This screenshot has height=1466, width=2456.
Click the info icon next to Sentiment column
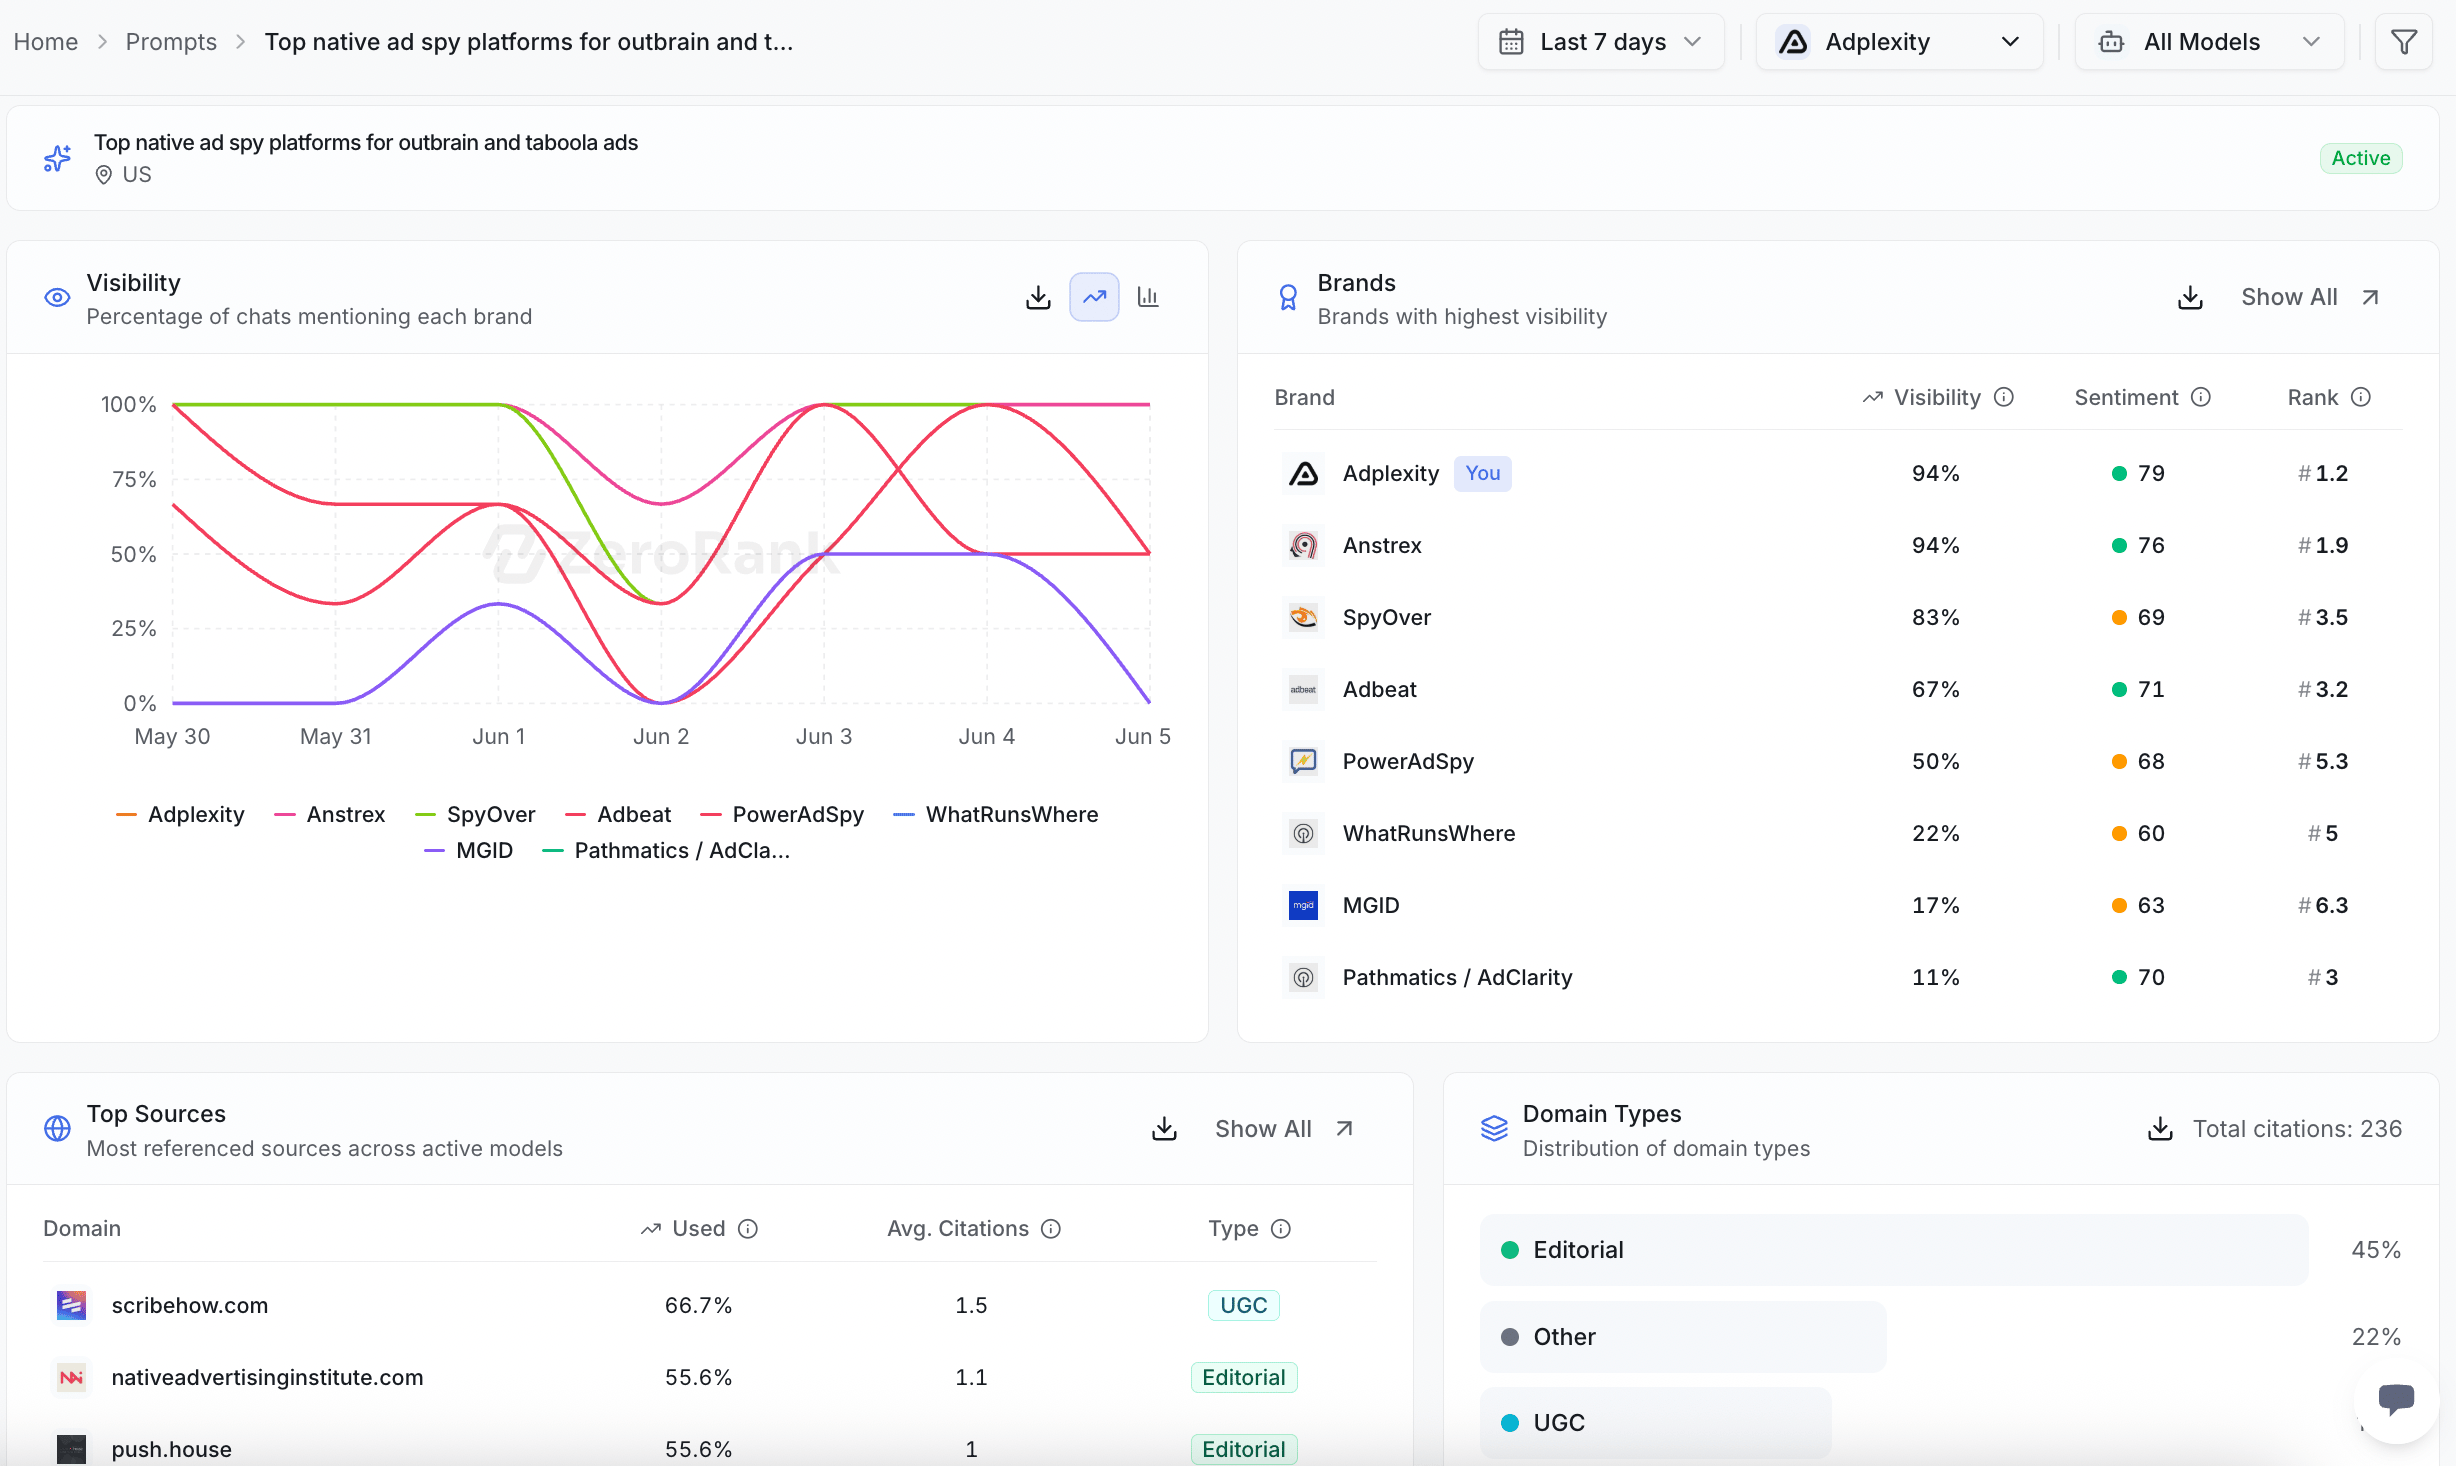[2201, 397]
